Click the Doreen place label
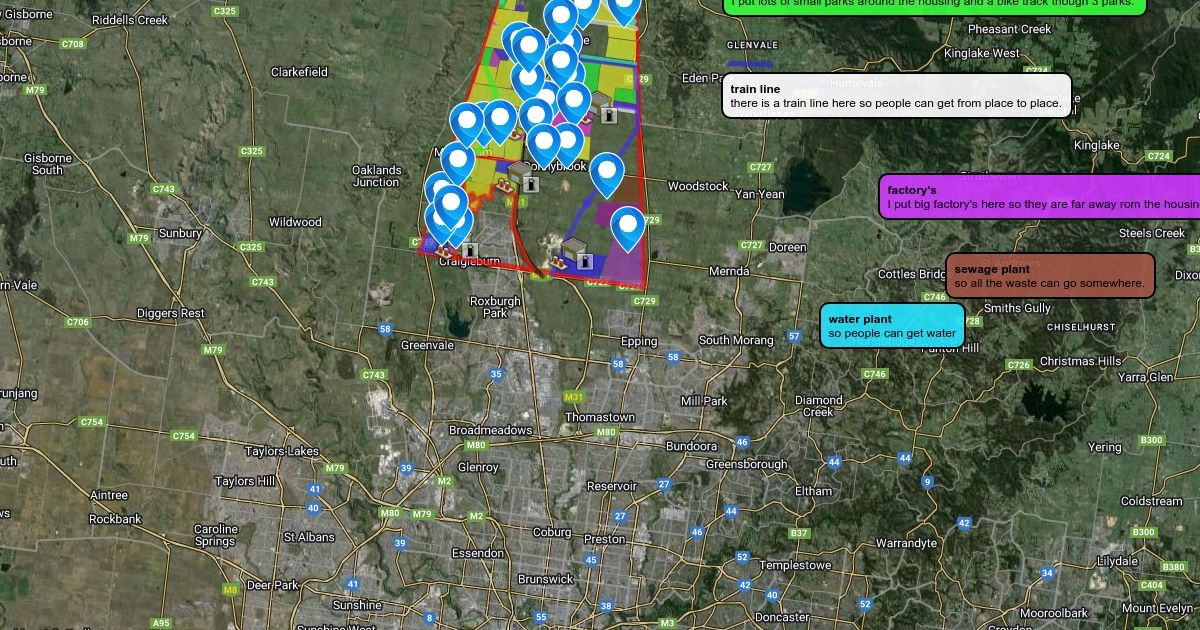The width and height of the screenshot is (1200, 630). 788,247
